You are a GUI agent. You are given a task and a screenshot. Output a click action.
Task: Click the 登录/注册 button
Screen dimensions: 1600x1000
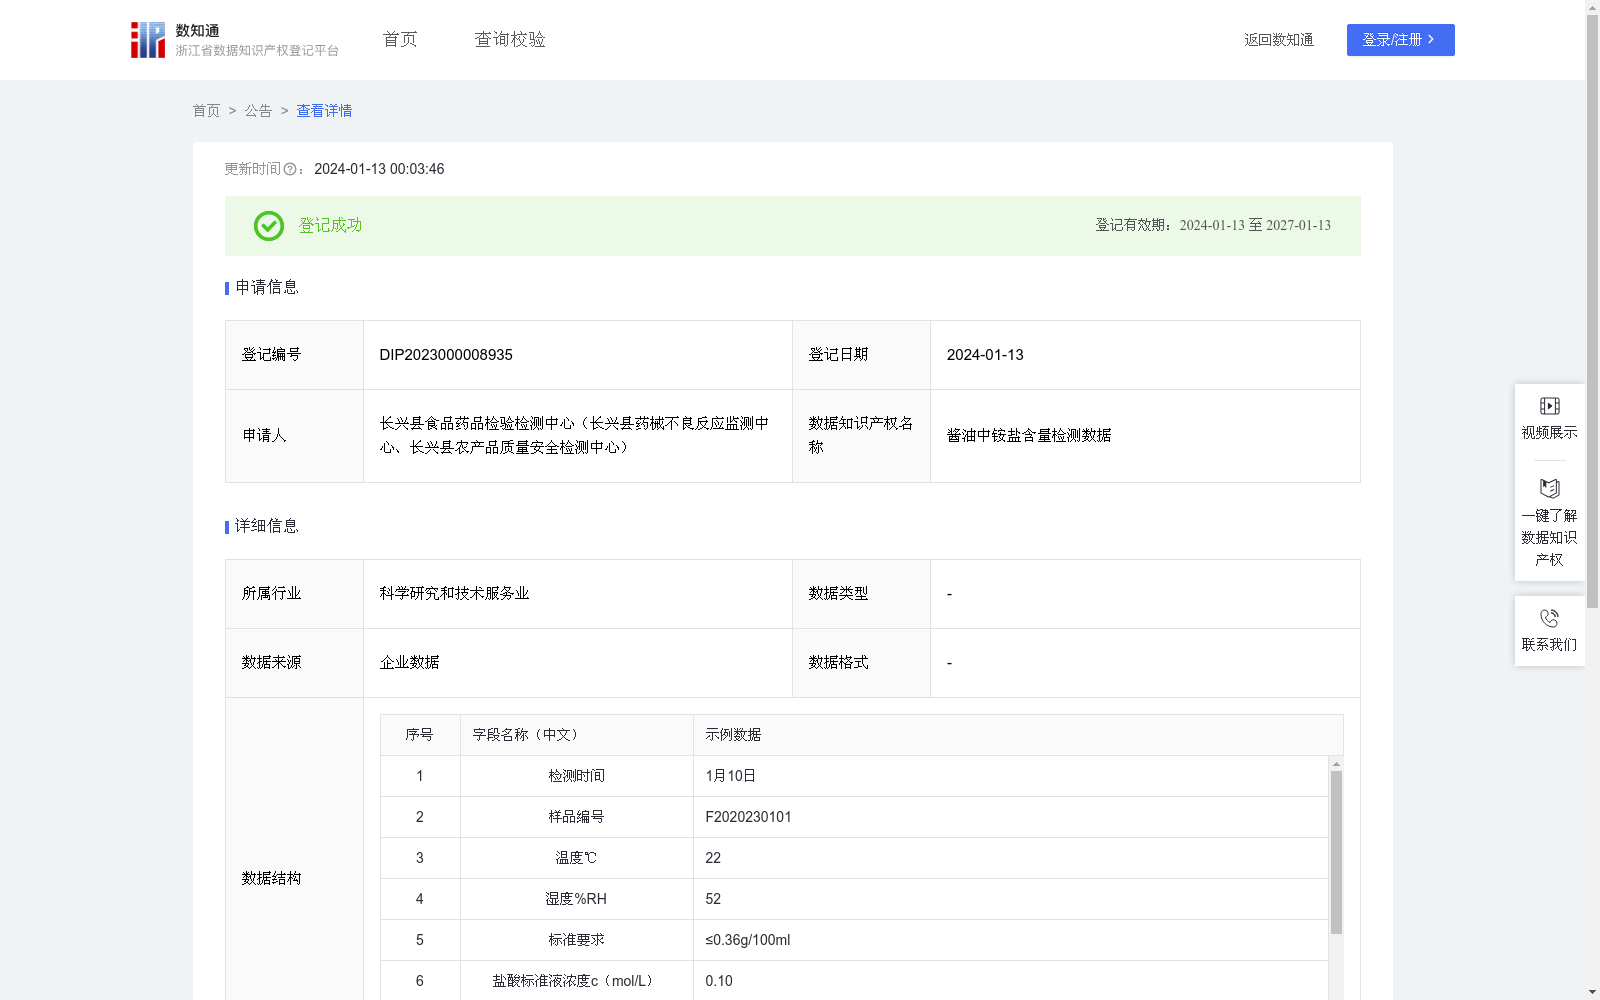coord(1400,40)
